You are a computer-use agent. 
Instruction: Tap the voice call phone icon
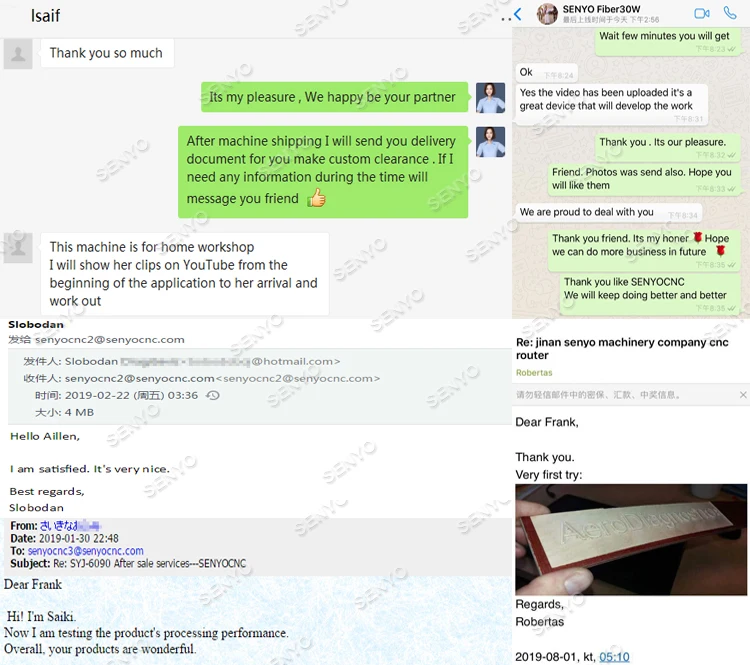(x=730, y=13)
